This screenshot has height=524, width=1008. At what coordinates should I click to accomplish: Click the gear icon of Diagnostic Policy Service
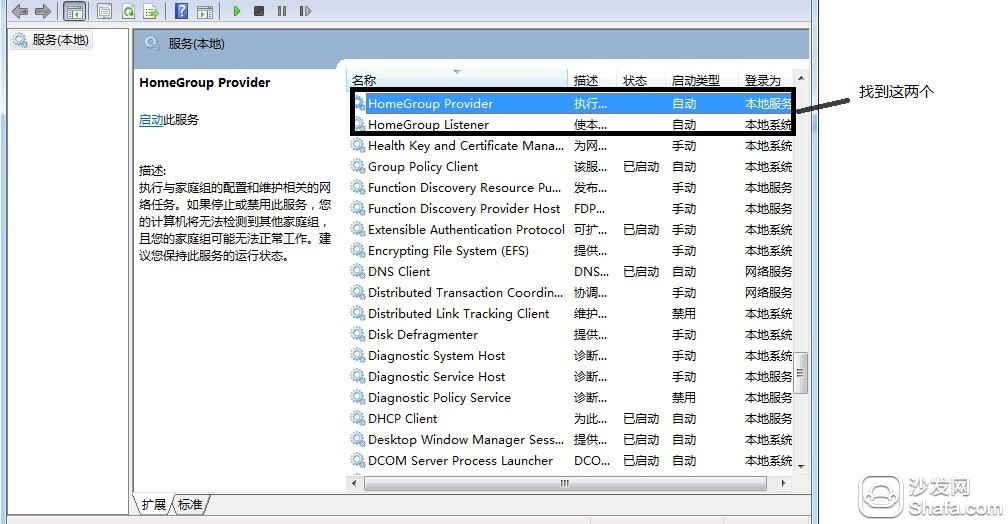click(358, 397)
